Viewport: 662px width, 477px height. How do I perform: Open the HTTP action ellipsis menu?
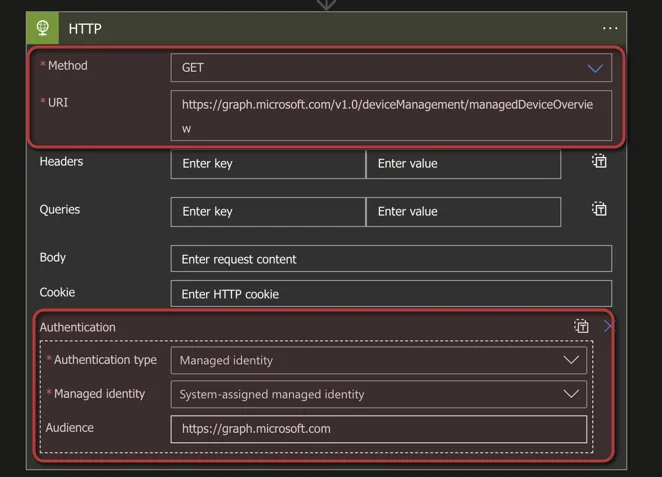click(610, 28)
